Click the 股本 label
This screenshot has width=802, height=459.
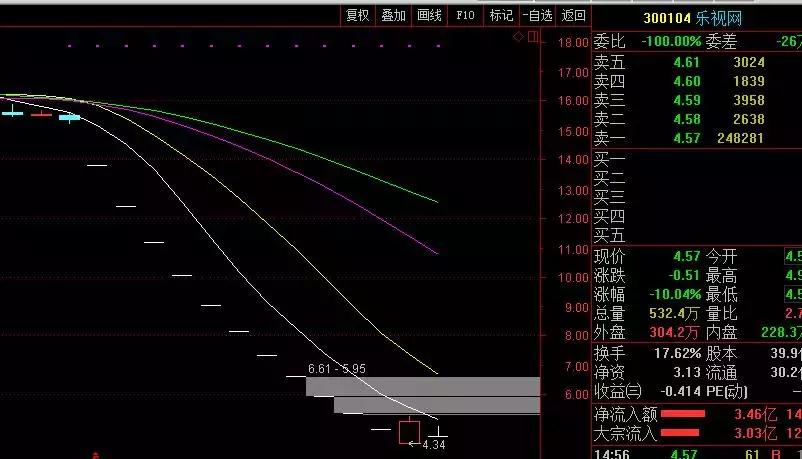pos(721,353)
